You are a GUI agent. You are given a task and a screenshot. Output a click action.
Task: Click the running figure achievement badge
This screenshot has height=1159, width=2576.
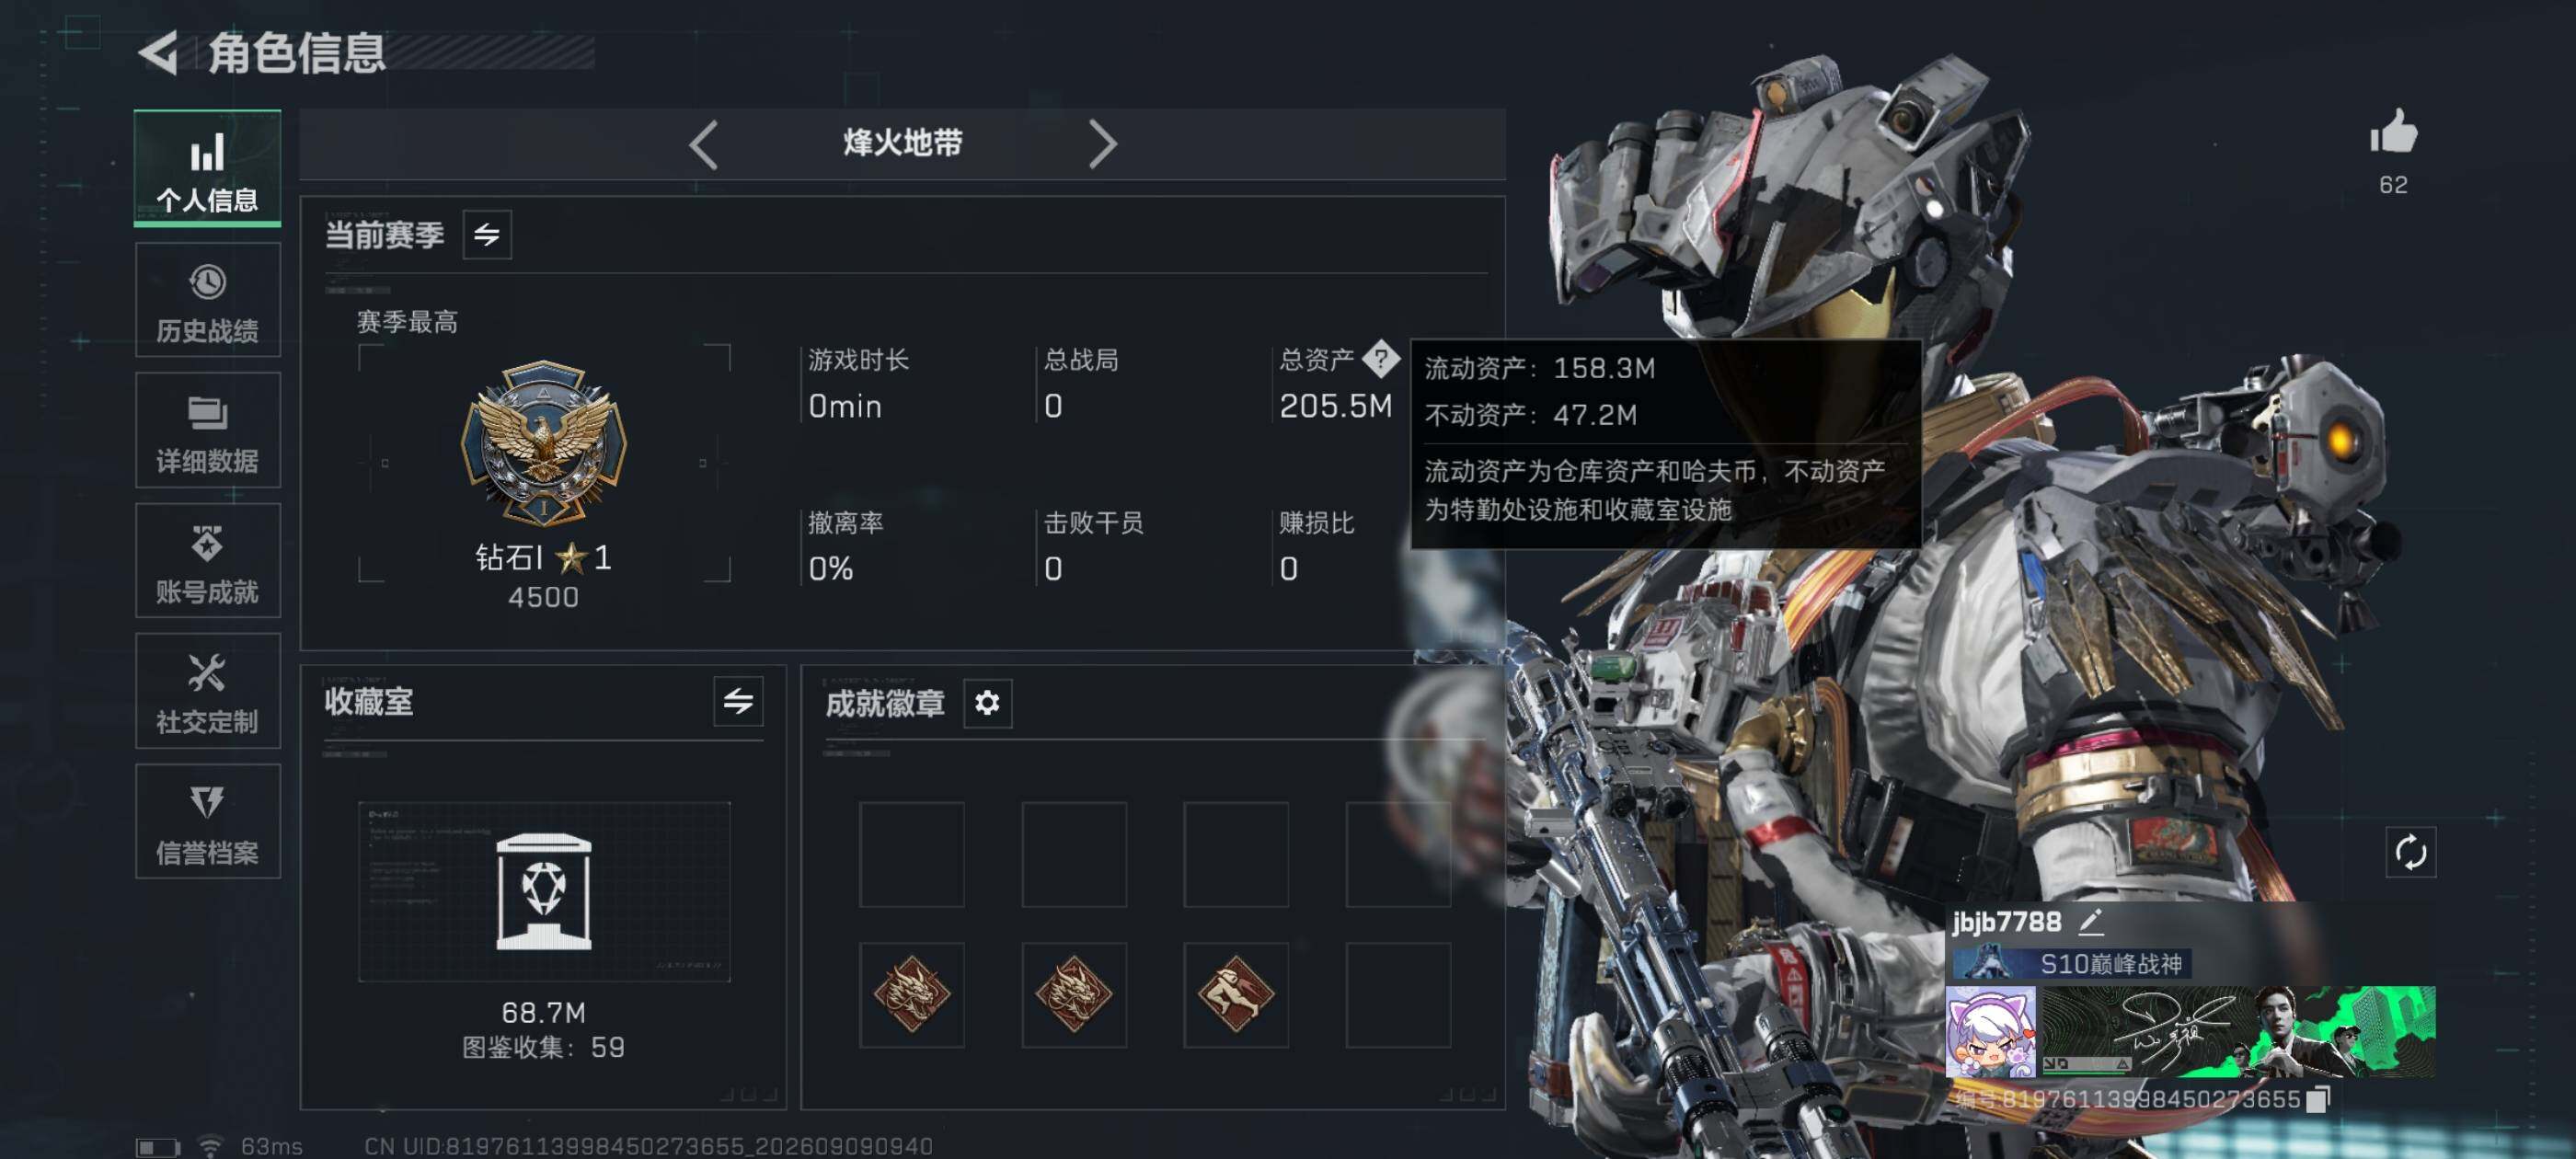(x=1236, y=994)
